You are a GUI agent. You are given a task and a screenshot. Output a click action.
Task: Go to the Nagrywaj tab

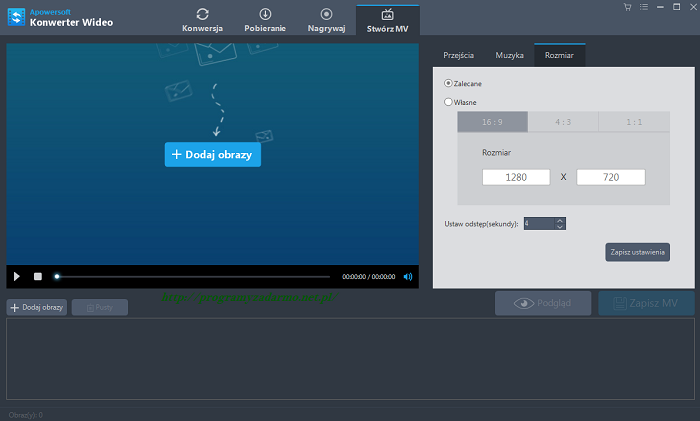pos(326,20)
